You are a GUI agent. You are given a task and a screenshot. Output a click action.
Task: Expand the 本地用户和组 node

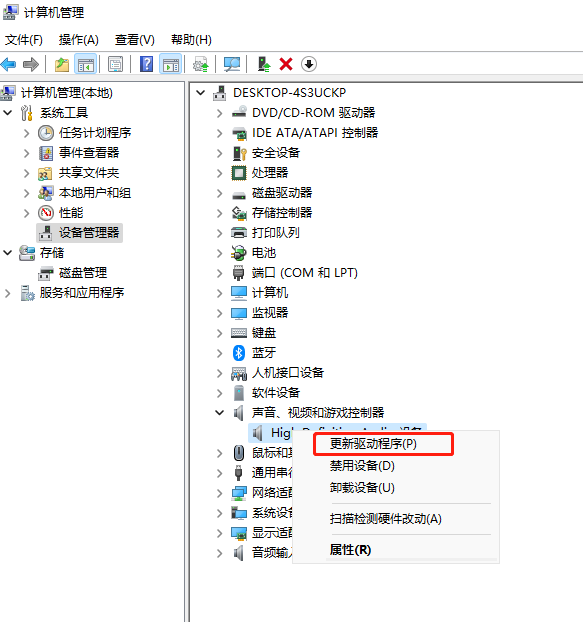pos(27,193)
